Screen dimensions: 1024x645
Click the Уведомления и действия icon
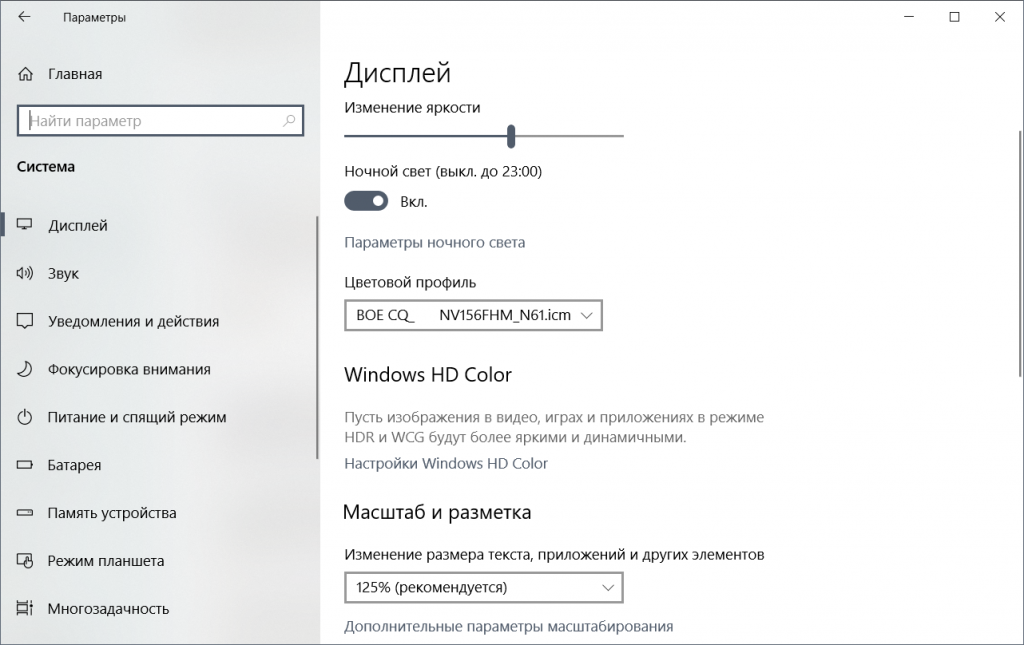26,321
